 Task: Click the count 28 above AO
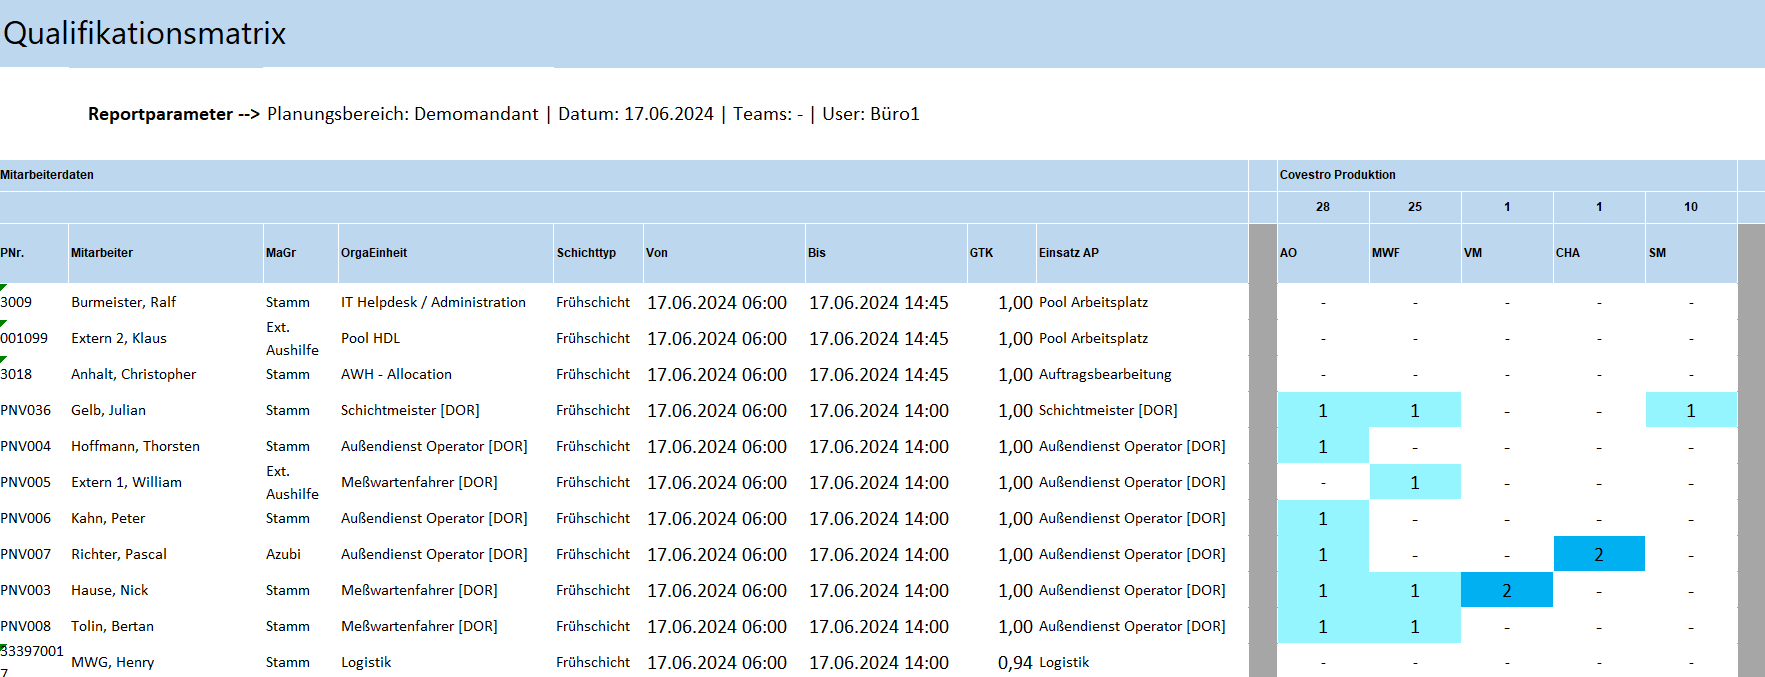click(x=1323, y=207)
